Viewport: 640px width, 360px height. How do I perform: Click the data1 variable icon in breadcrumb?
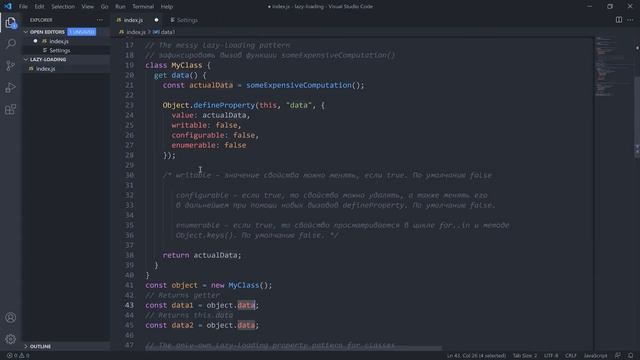pyautogui.click(x=156, y=32)
